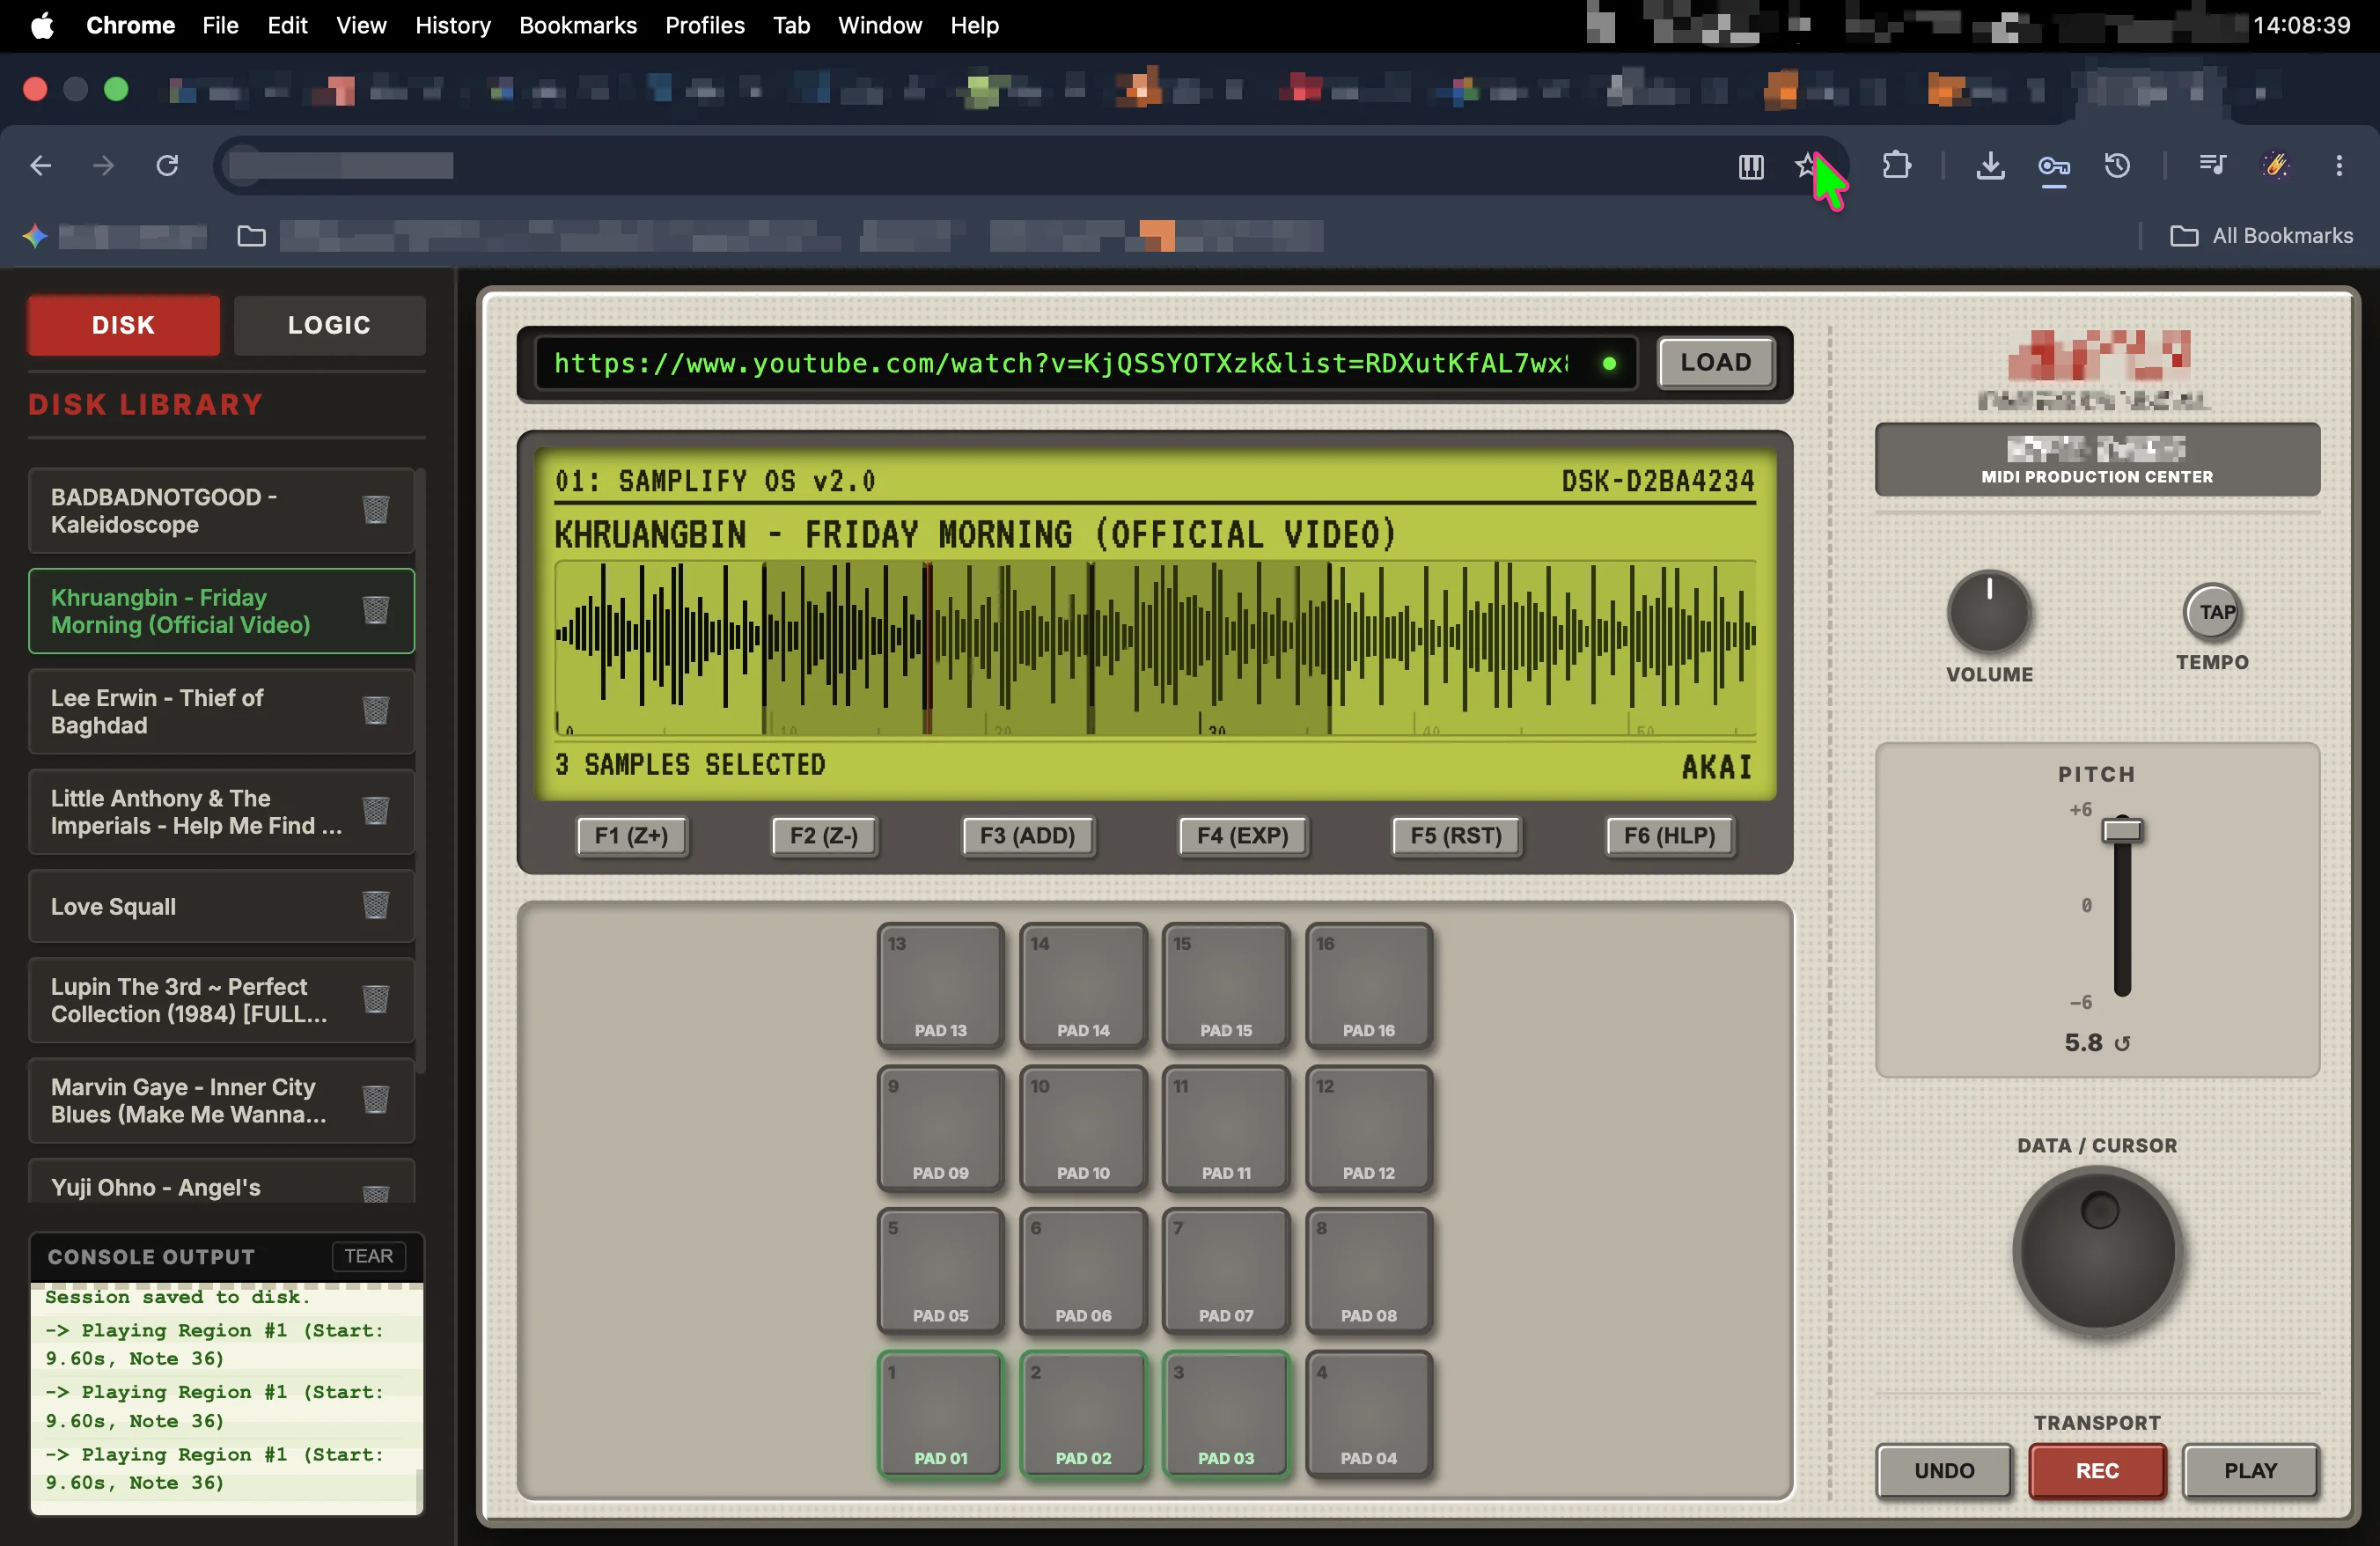Viewport: 2380px width, 1546px height.
Task: Go back with Chrome back arrow
Action: click(41, 165)
